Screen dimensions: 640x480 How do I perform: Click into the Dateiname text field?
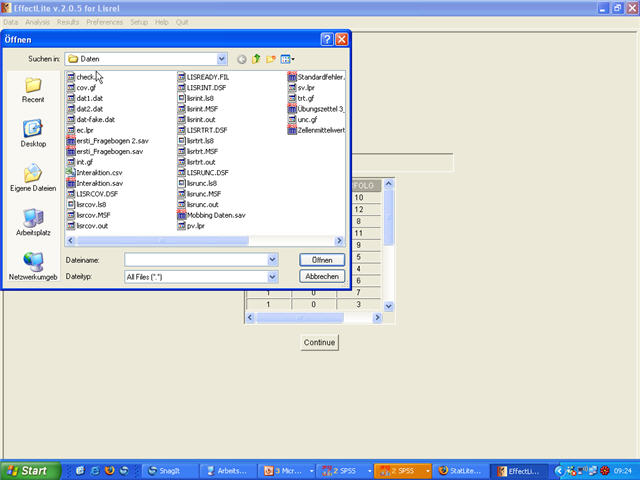[x=195, y=259]
